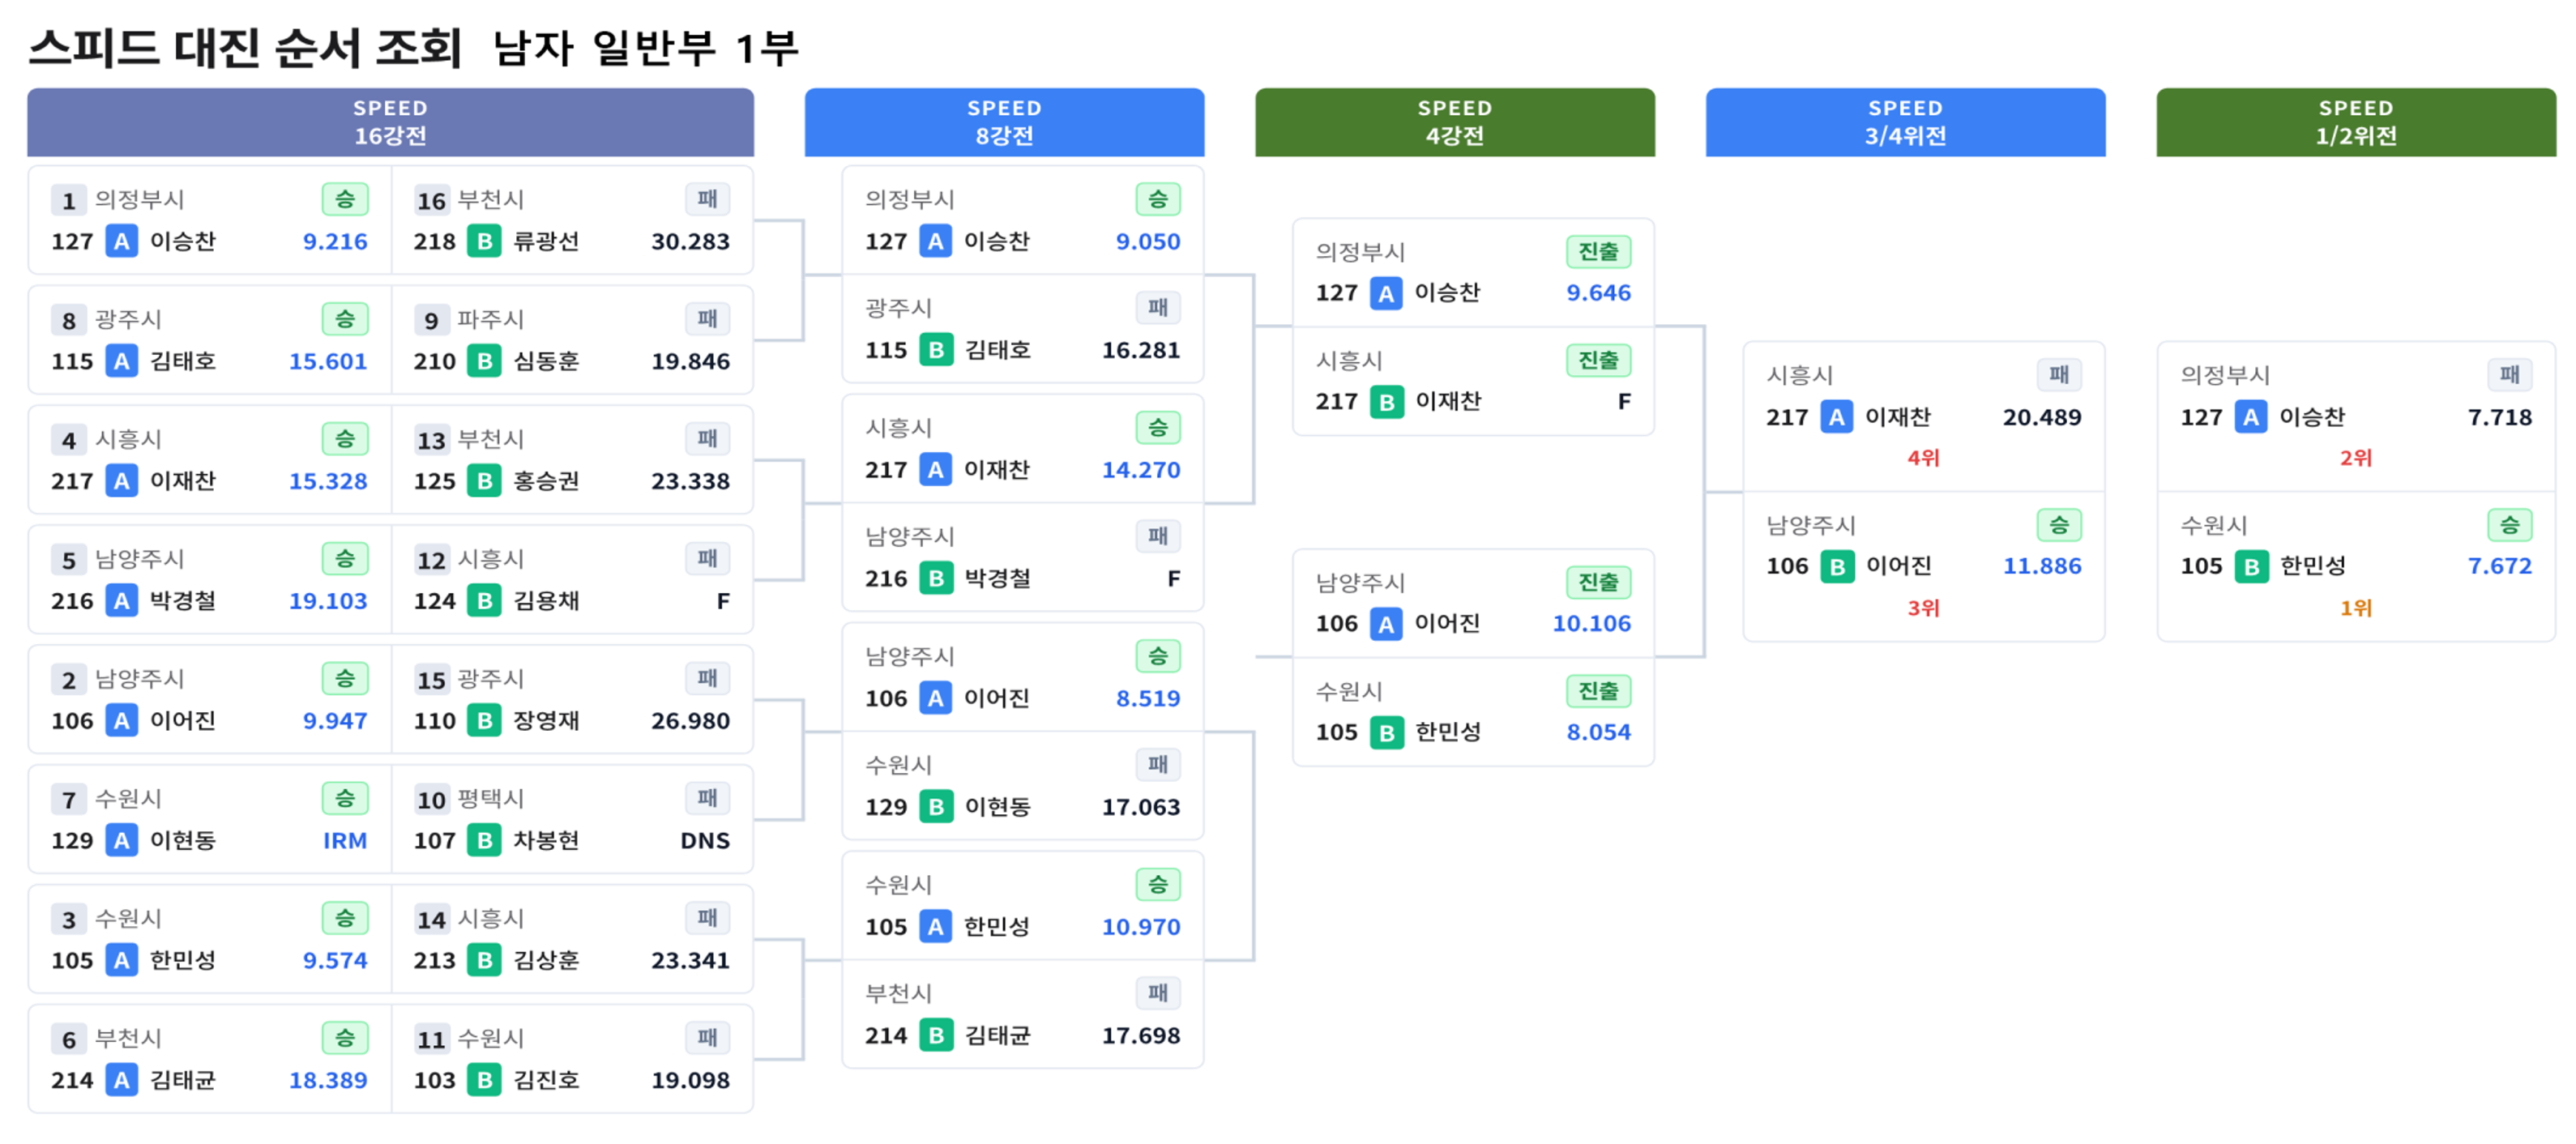Click the 패 badge in 홍승권's 부천시 entry
The height and width of the screenshot is (1144, 2576).
[707, 439]
